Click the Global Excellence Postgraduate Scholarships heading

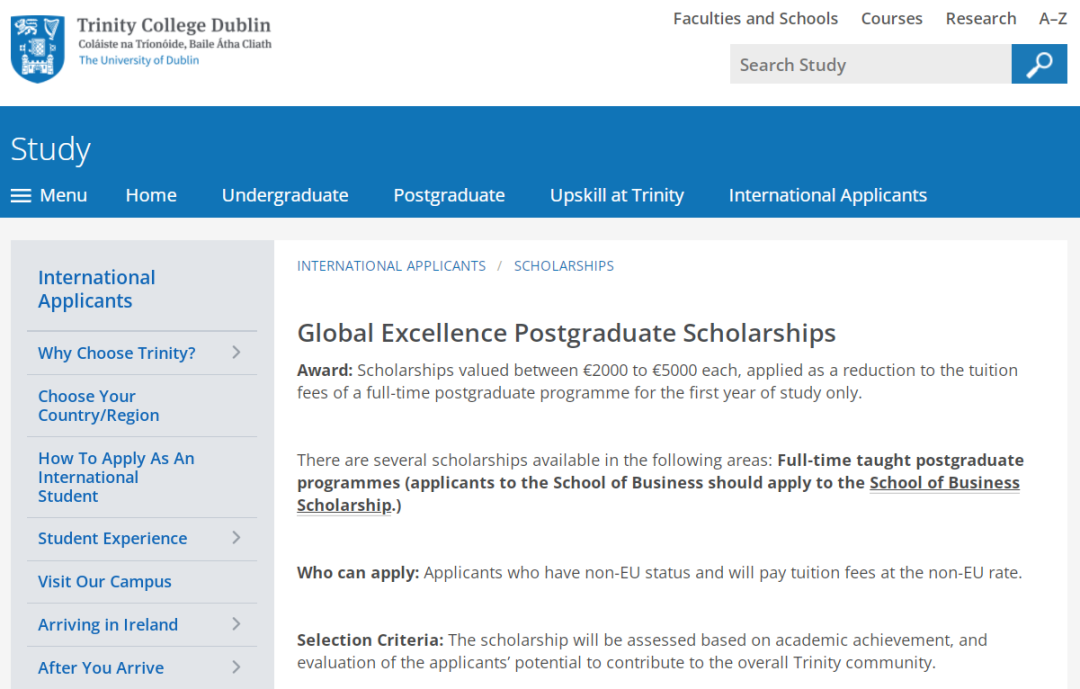tap(566, 333)
